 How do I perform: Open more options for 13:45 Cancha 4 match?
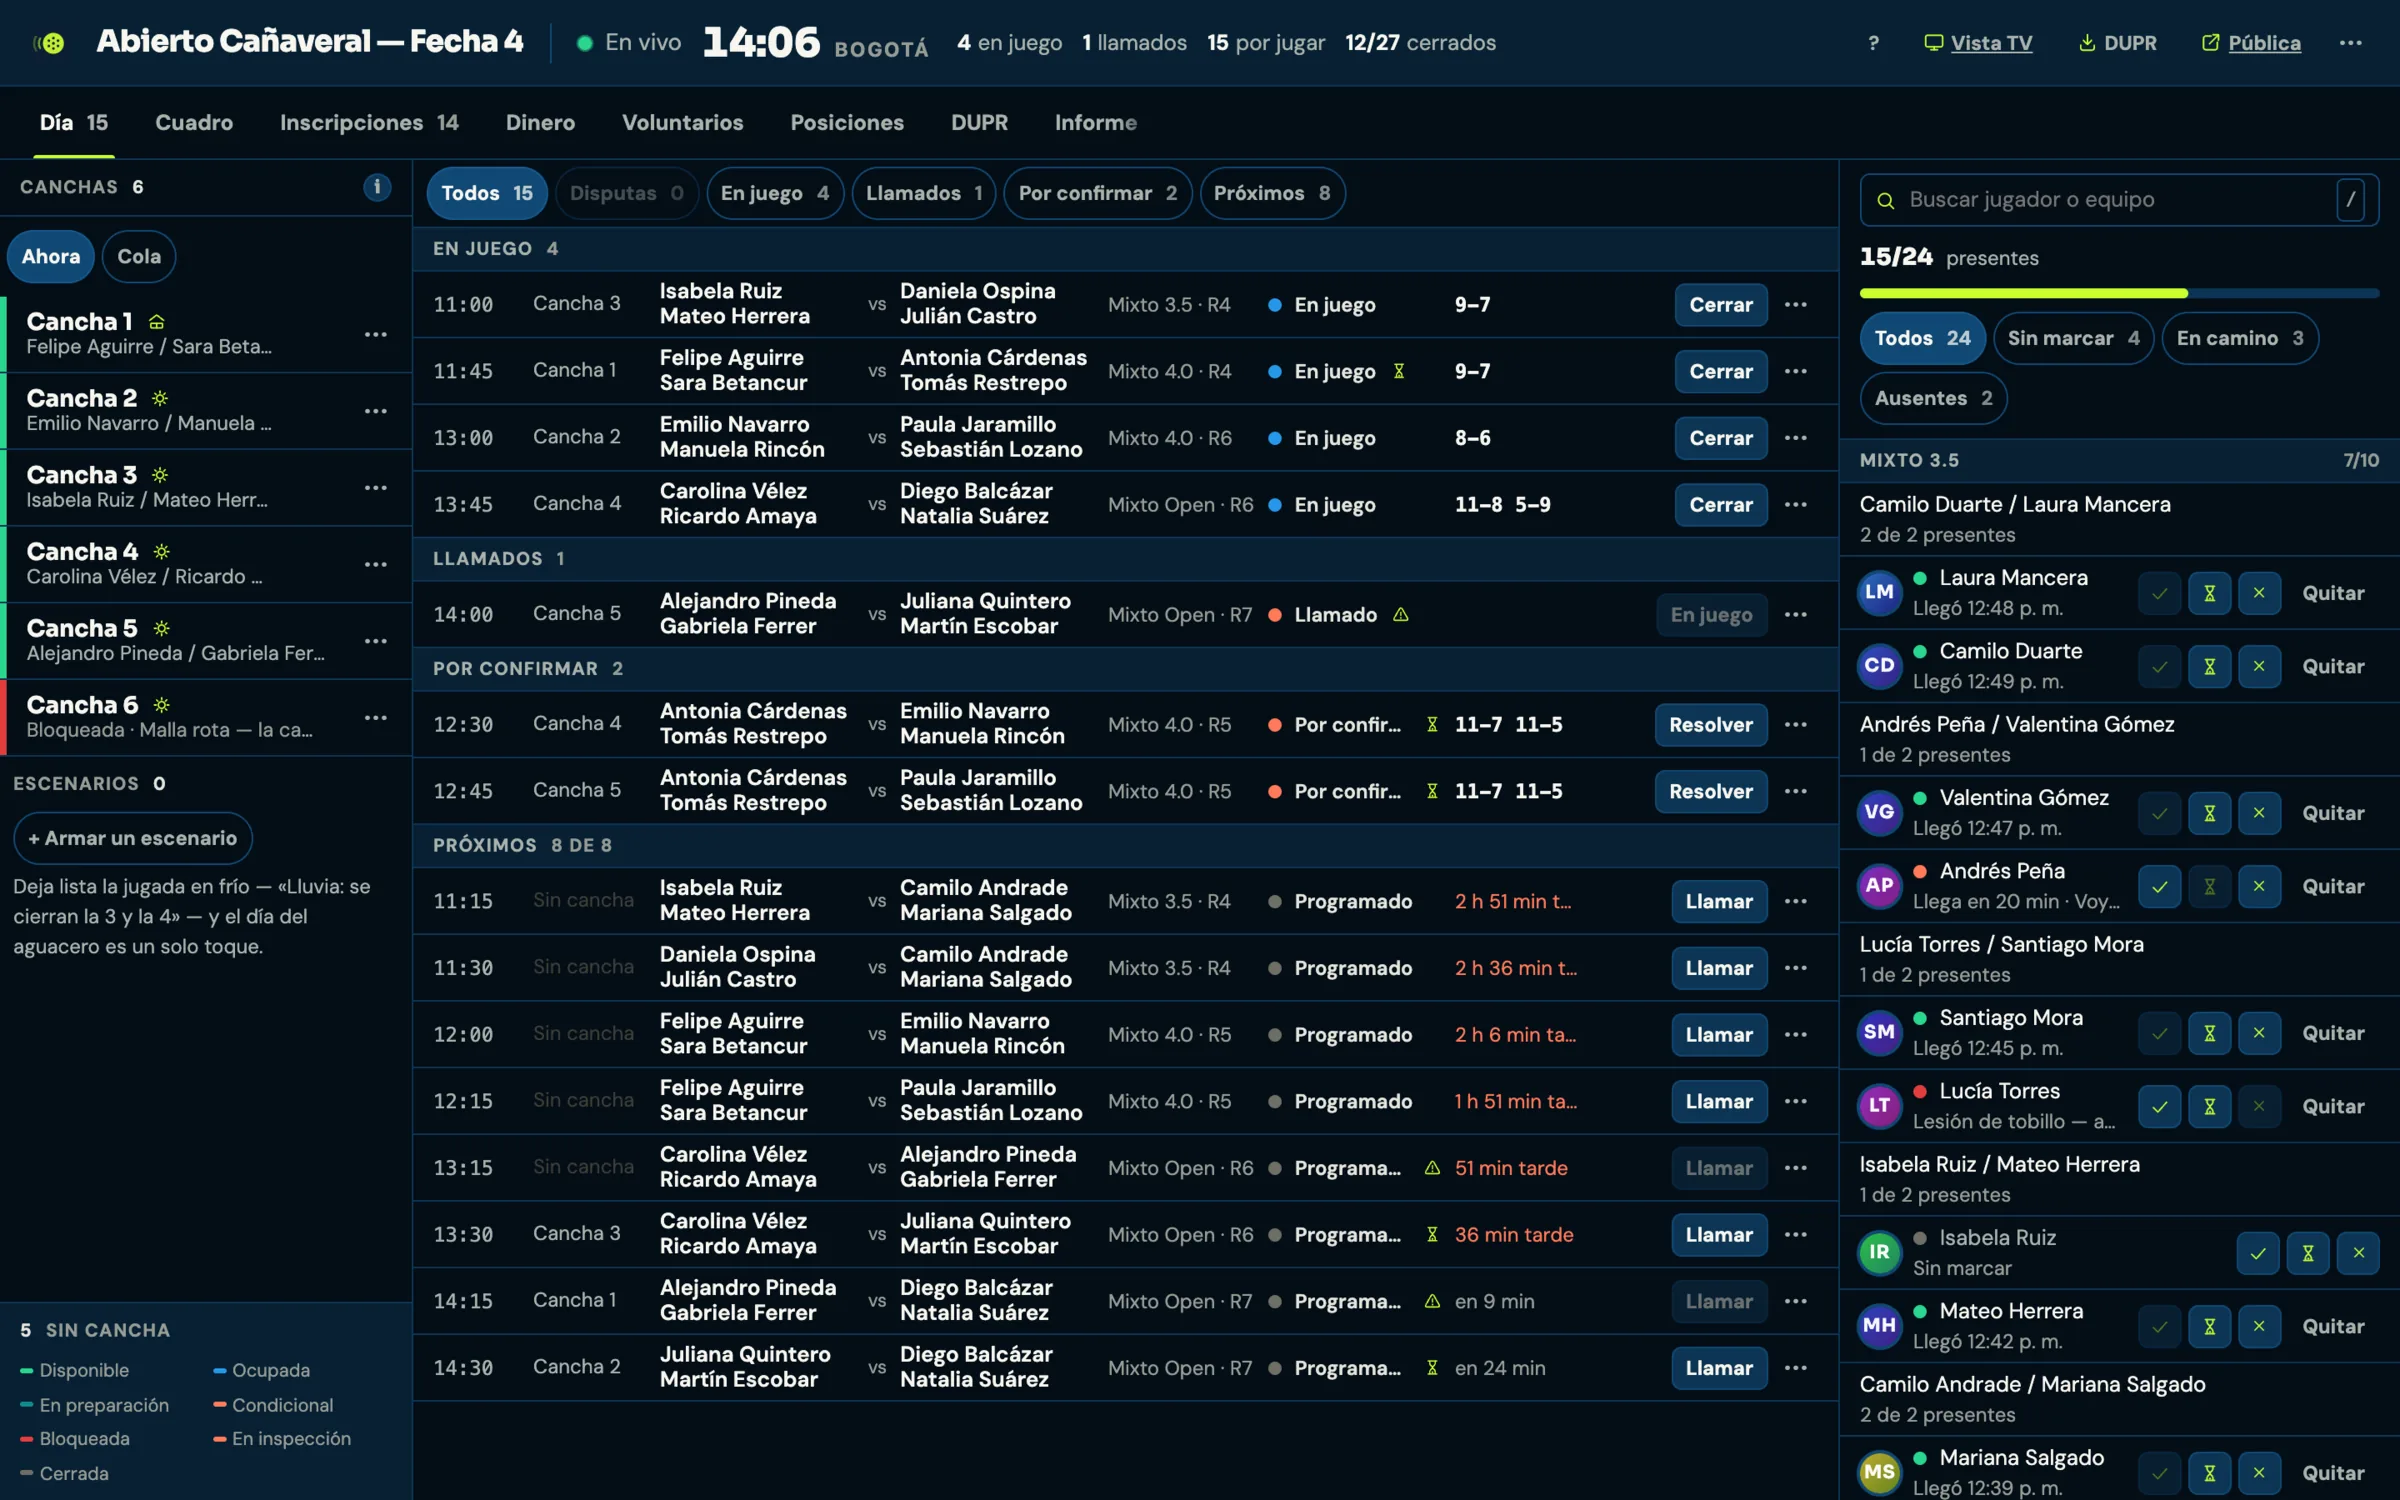[1796, 504]
